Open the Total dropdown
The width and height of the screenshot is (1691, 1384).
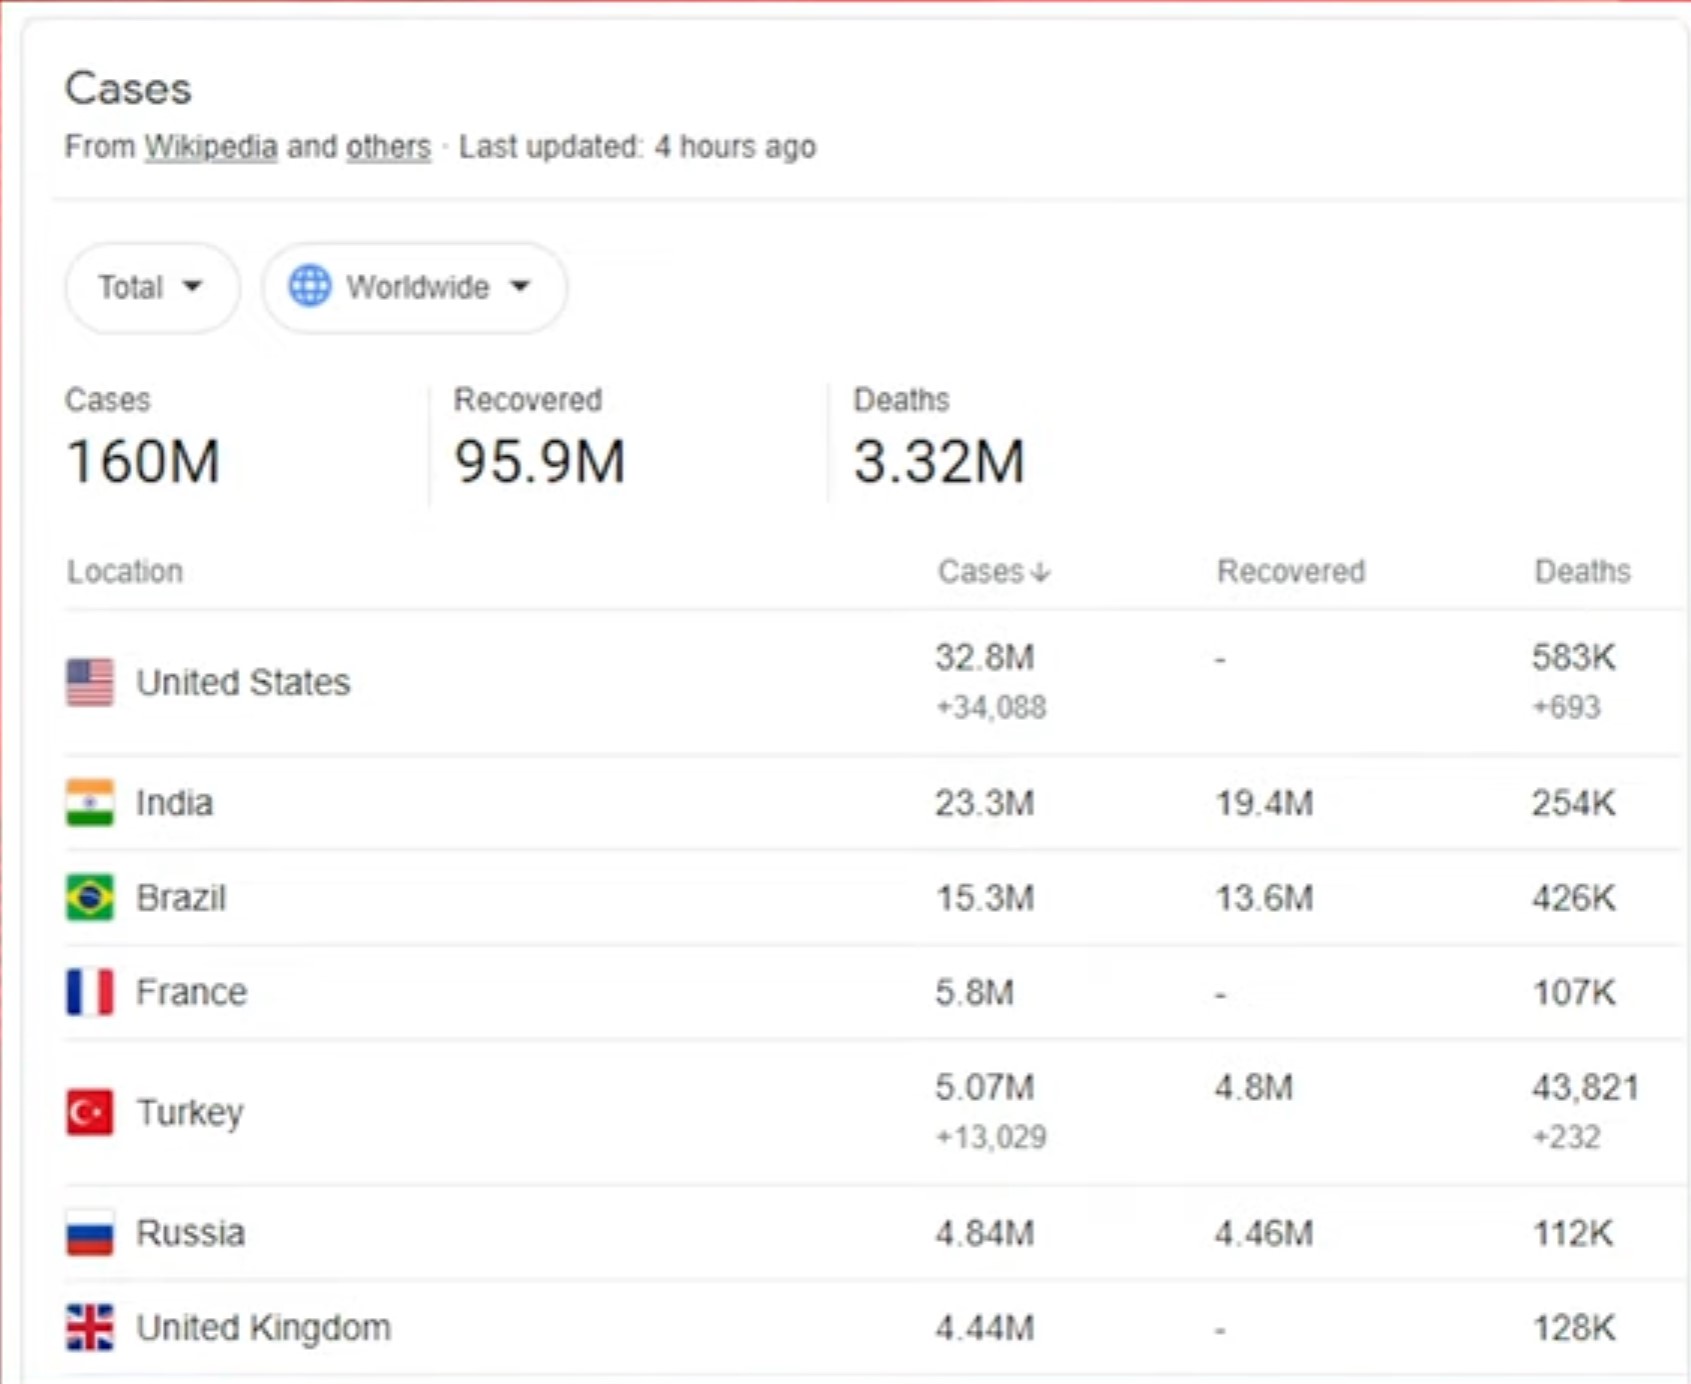point(152,288)
